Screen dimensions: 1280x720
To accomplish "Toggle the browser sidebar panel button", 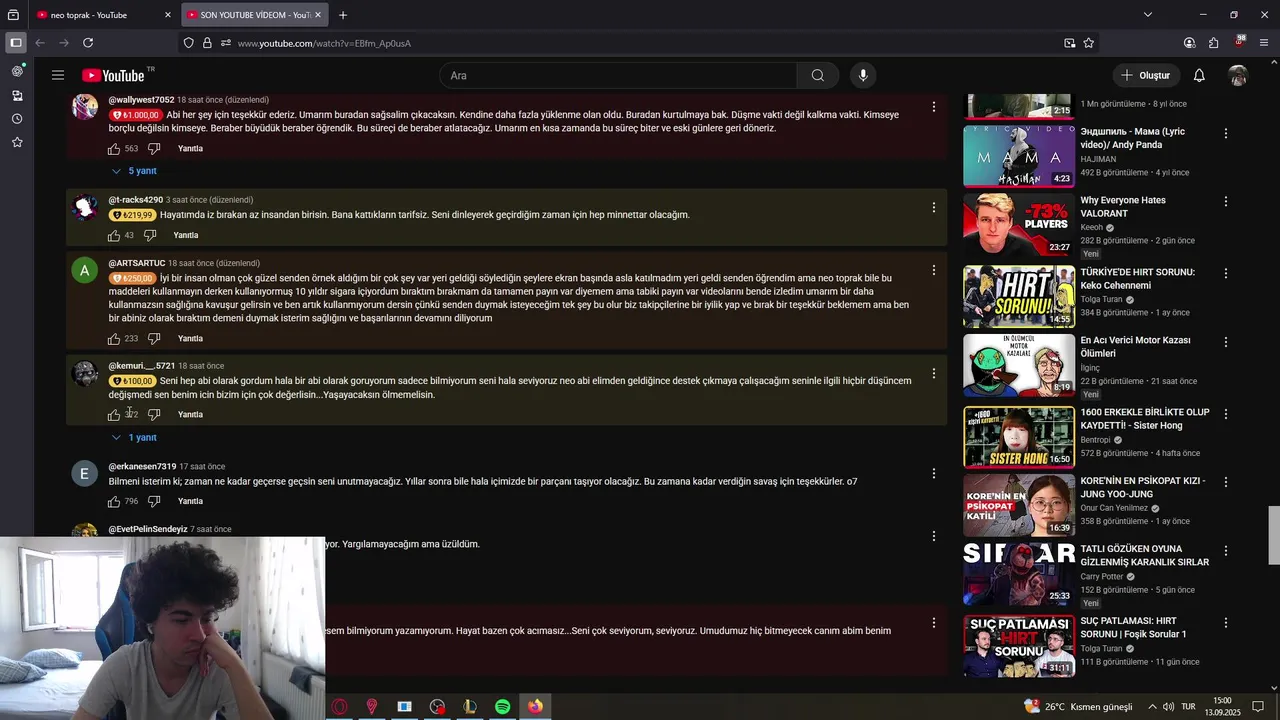I will pos(16,43).
